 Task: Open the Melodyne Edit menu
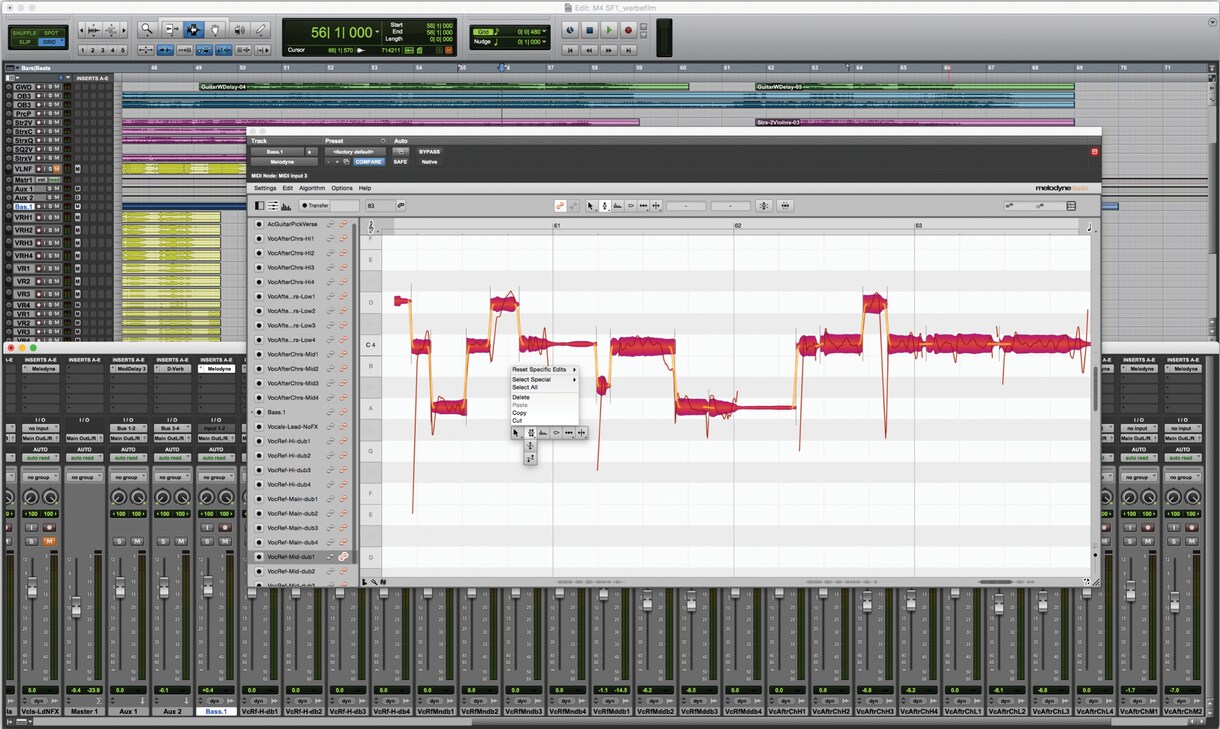point(288,188)
